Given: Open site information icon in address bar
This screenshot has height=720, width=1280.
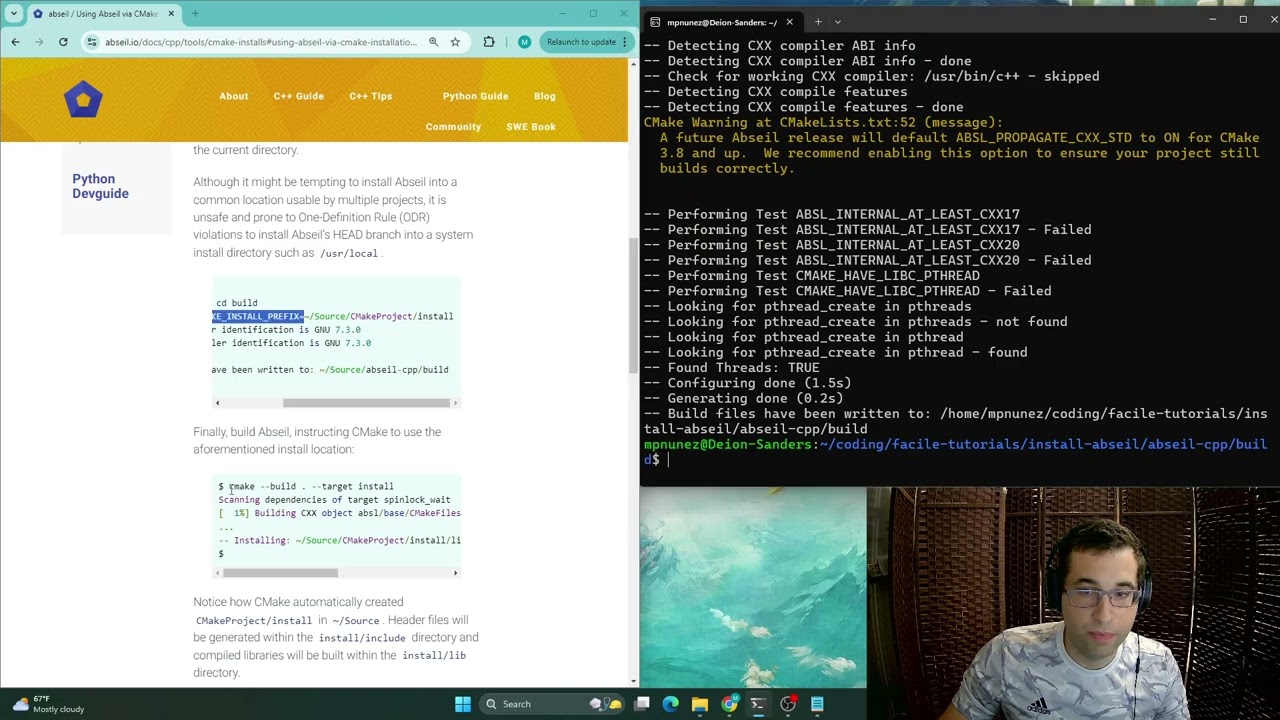Looking at the screenshot, I should pyautogui.click(x=92, y=42).
